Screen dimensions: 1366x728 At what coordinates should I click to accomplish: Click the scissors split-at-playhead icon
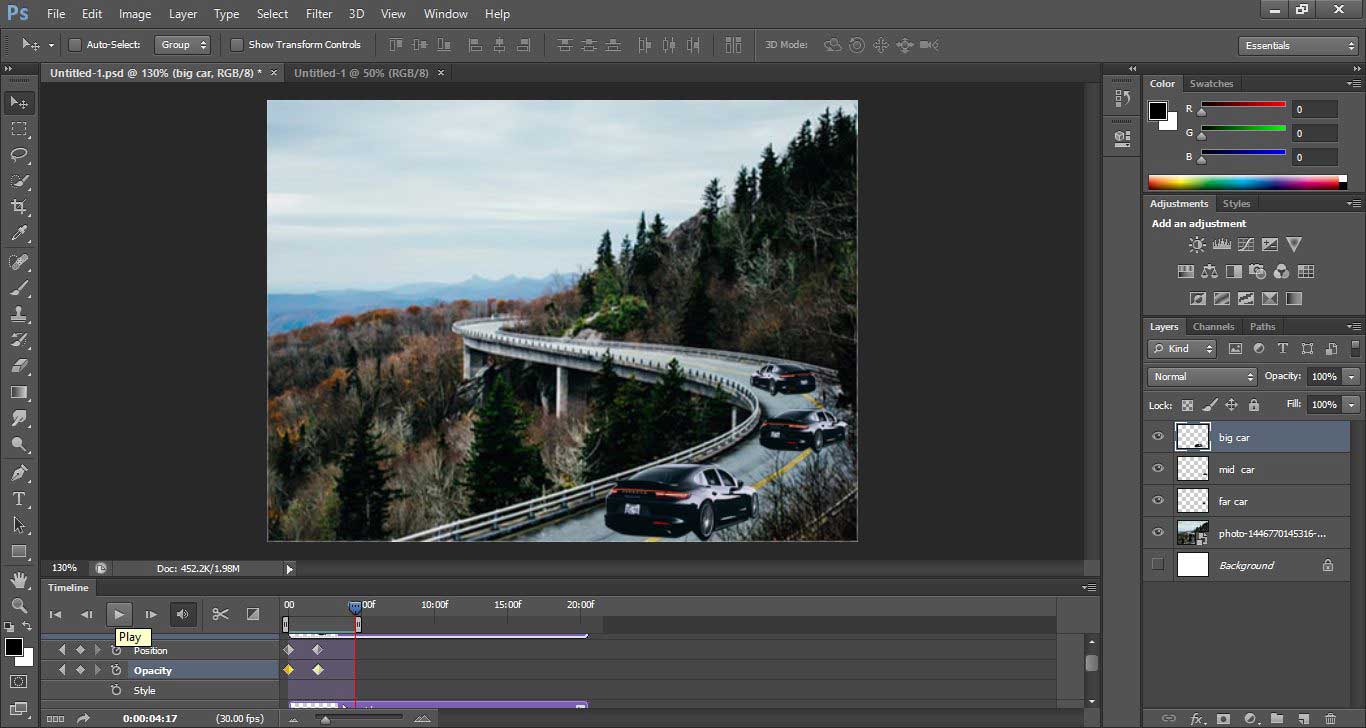(220, 614)
